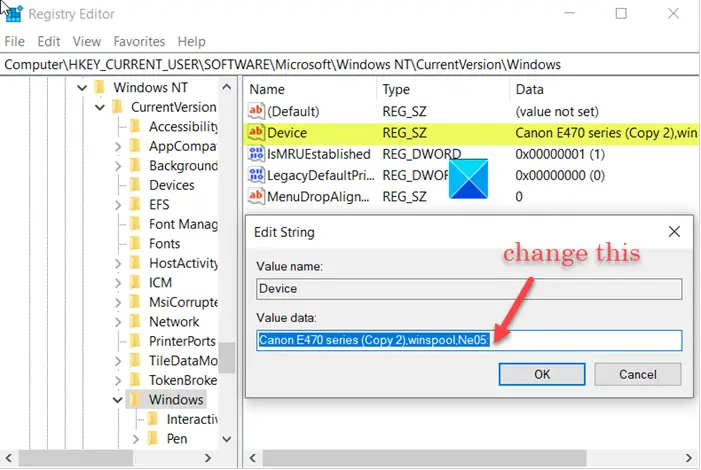
Task: Click the Registry Editor app icon
Action: coord(13,13)
